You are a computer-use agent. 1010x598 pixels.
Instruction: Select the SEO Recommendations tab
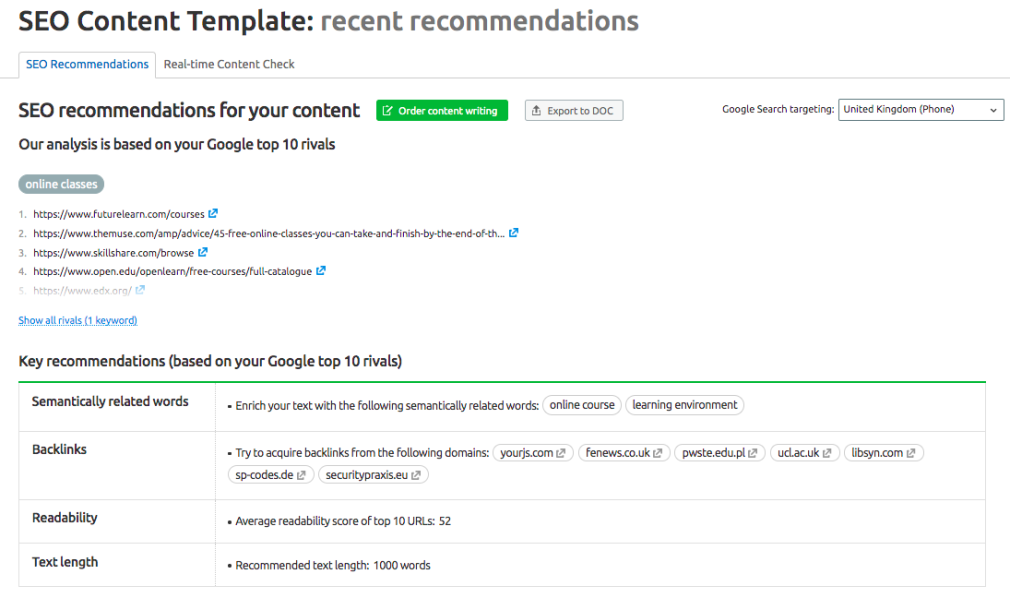(87, 64)
